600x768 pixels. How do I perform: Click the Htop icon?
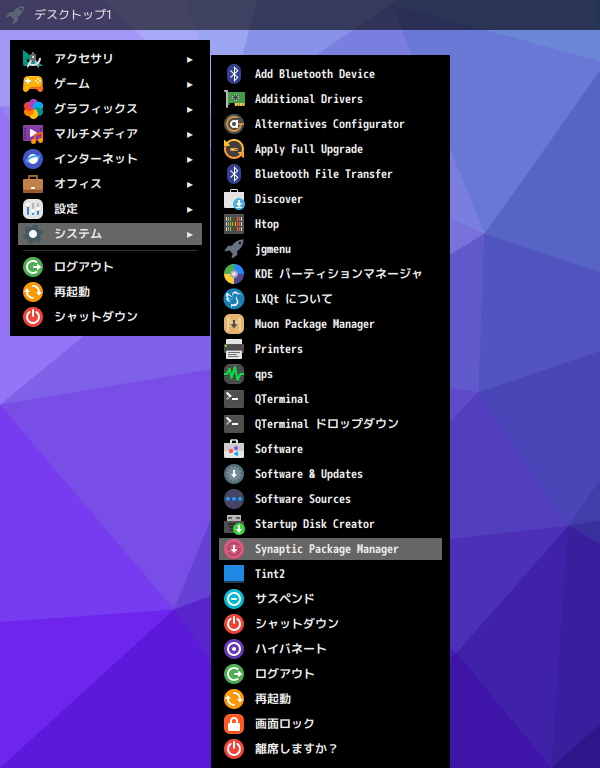click(x=234, y=224)
